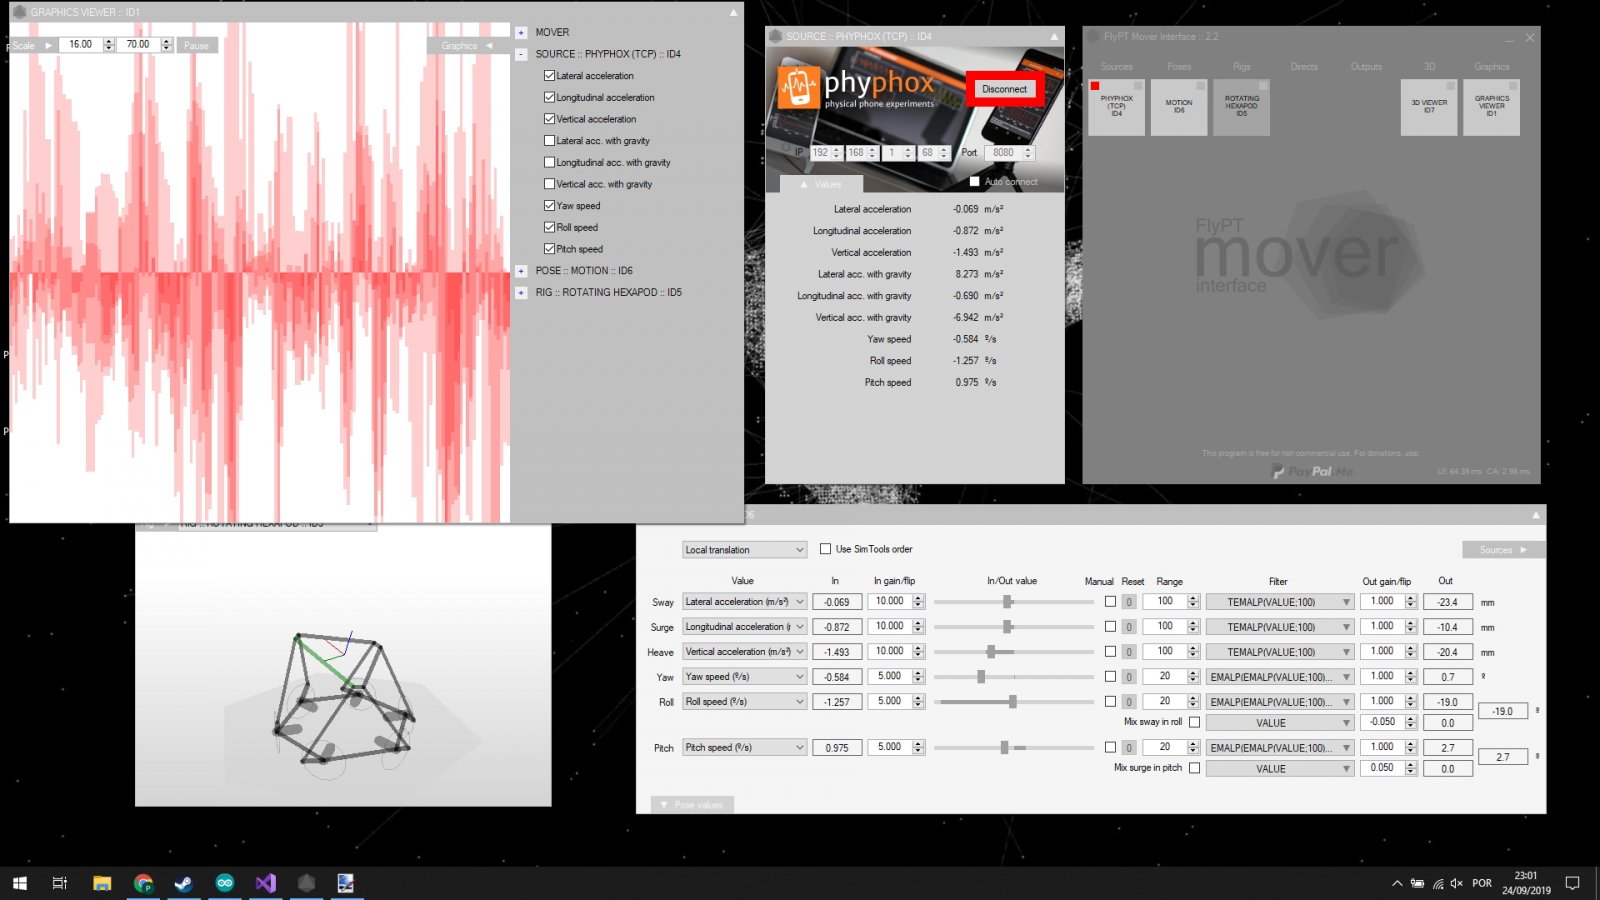Click the Disconnect button

(1004, 89)
